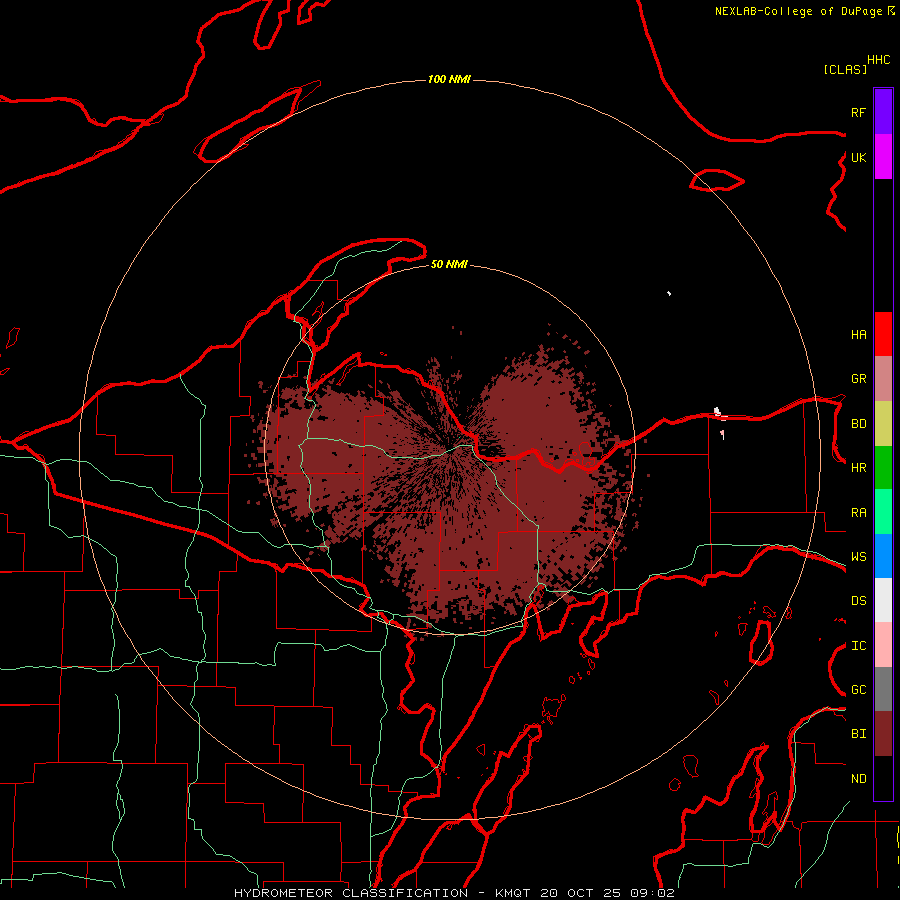Click the HA legend label
Screen dimensions: 900x900
[858, 334]
